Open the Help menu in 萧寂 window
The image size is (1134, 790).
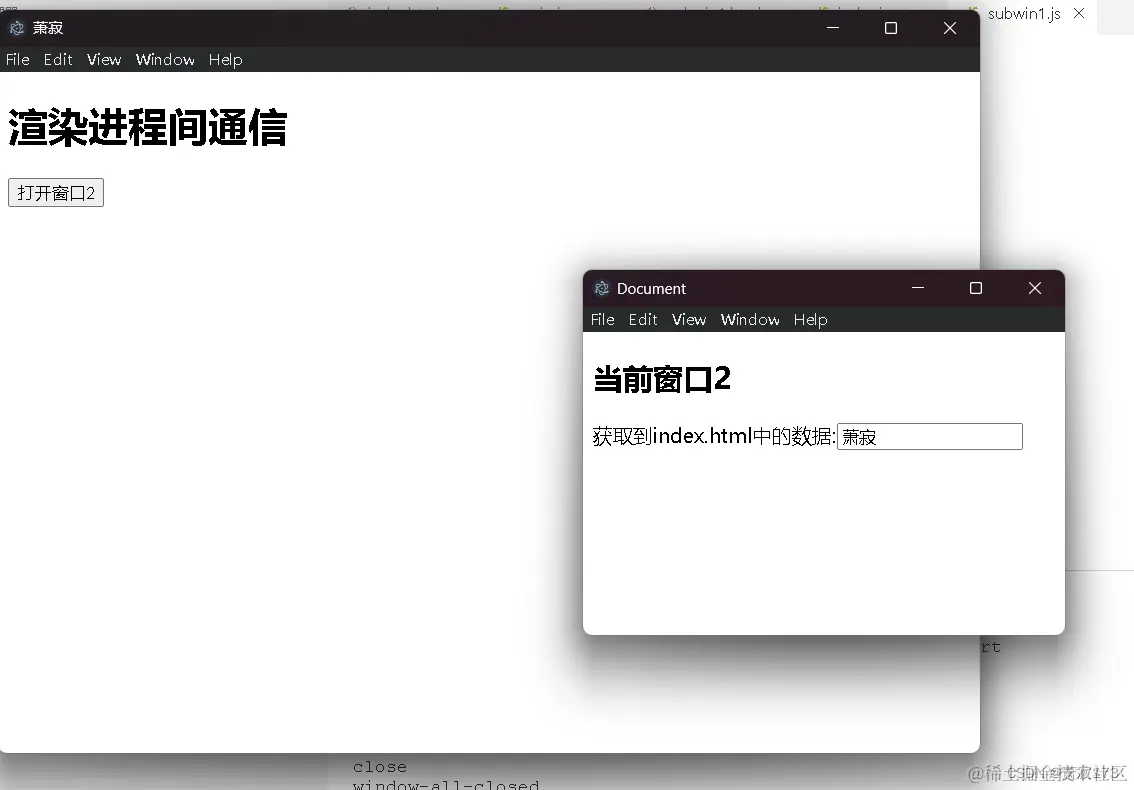225,60
